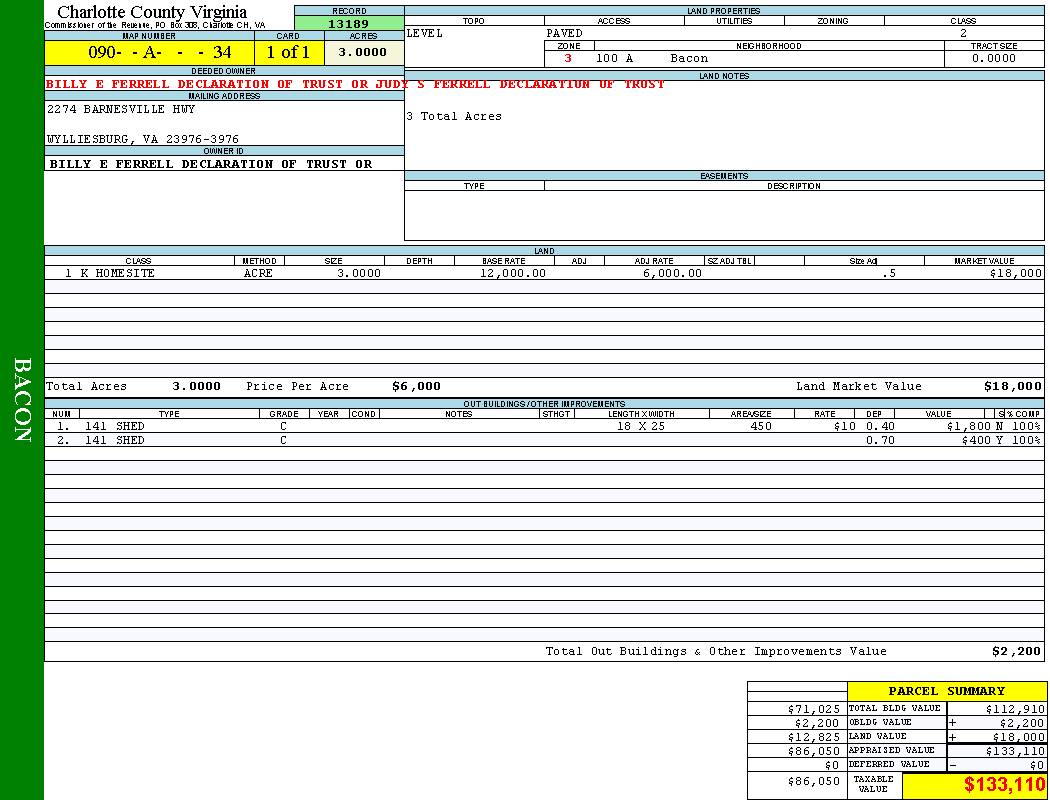Click the PAVED access value
1050x800 pixels.
click(x=565, y=33)
